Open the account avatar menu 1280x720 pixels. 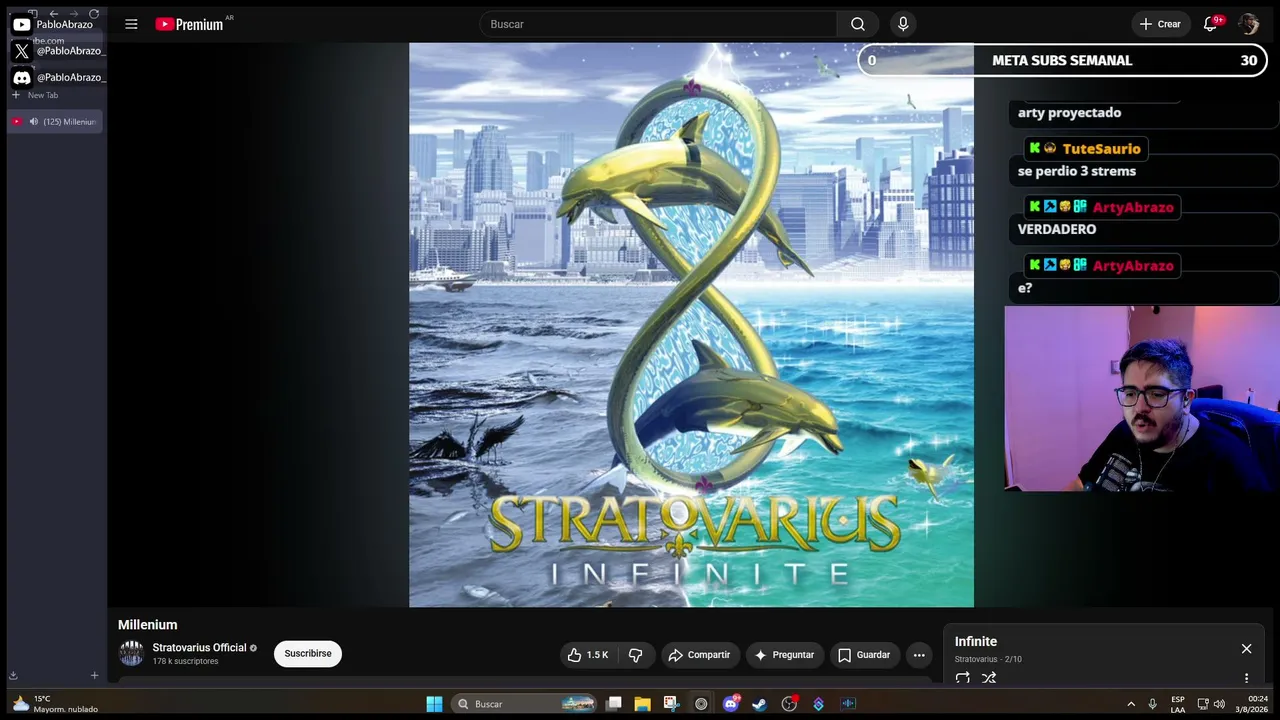tap(1248, 24)
